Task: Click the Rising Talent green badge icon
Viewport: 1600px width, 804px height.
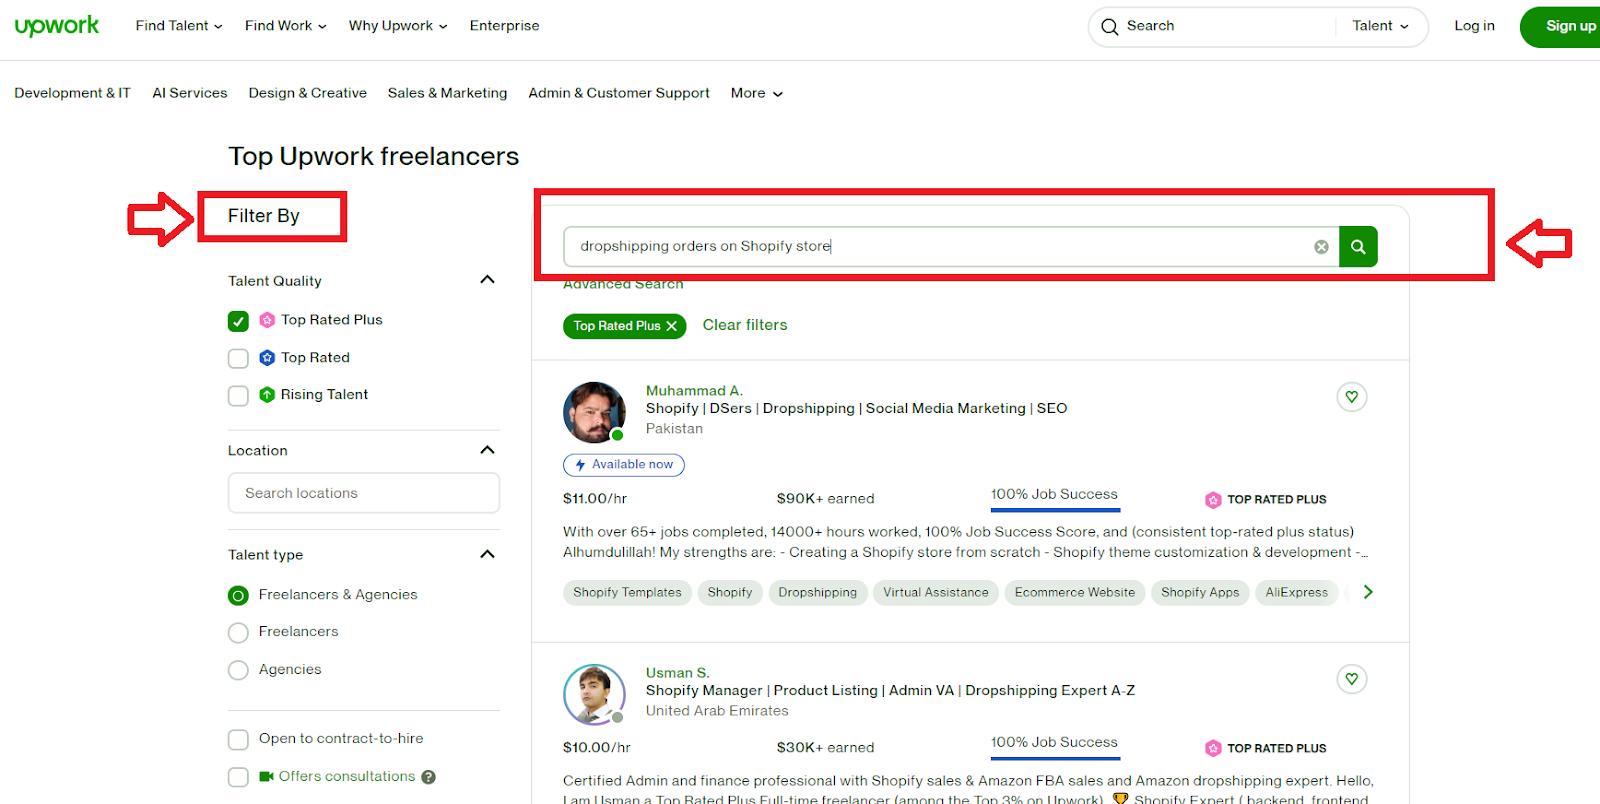Action: coord(267,394)
